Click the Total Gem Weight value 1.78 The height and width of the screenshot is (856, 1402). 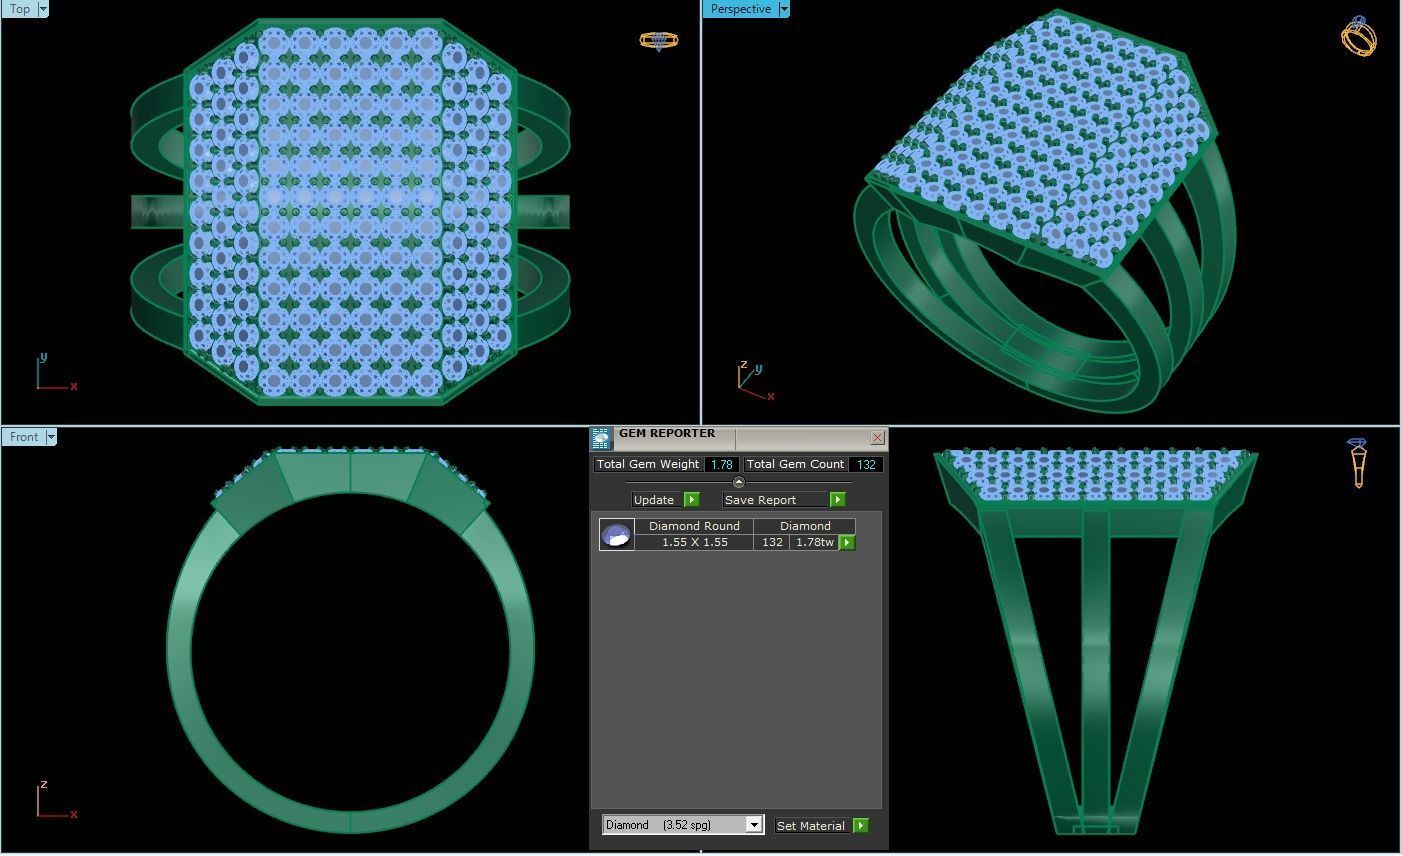(x=722, y=464)
